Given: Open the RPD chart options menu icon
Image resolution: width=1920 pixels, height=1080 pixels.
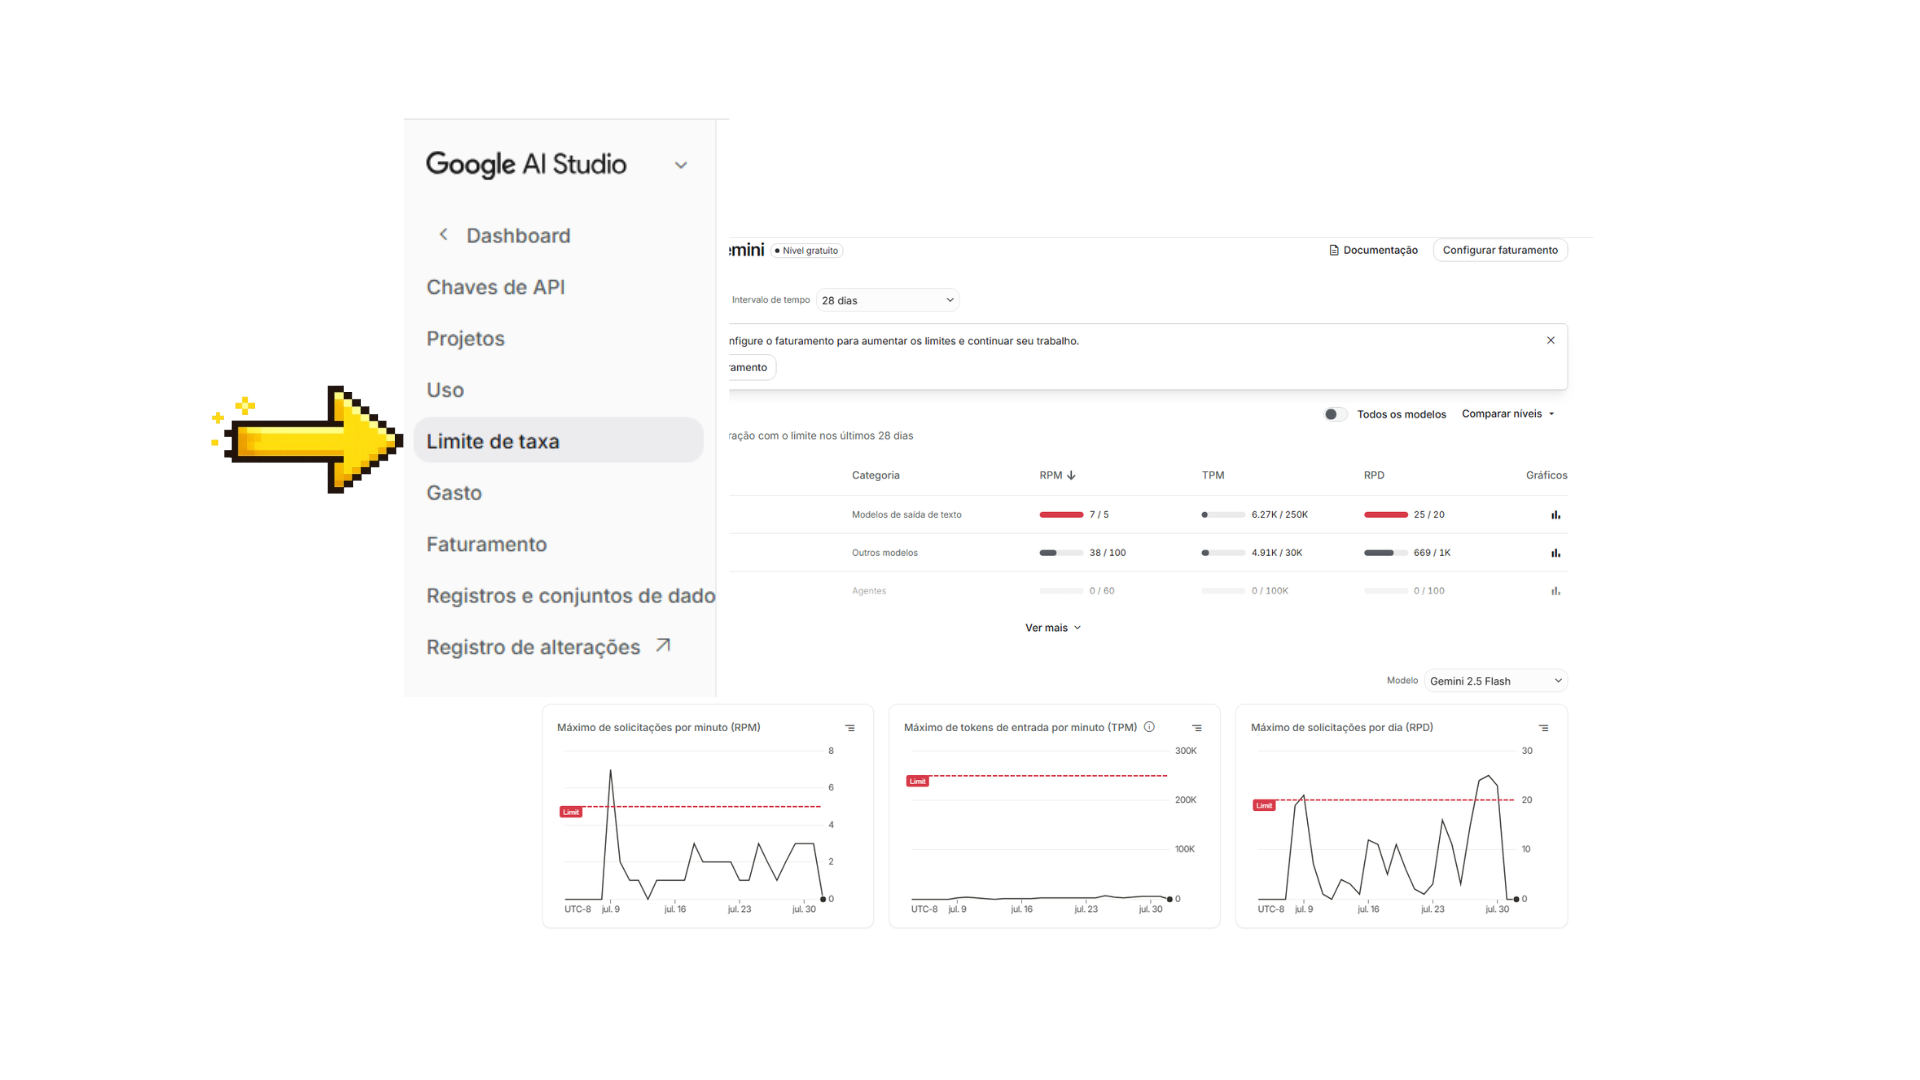Looking at the screenshot, I should tap(1543, 728).
